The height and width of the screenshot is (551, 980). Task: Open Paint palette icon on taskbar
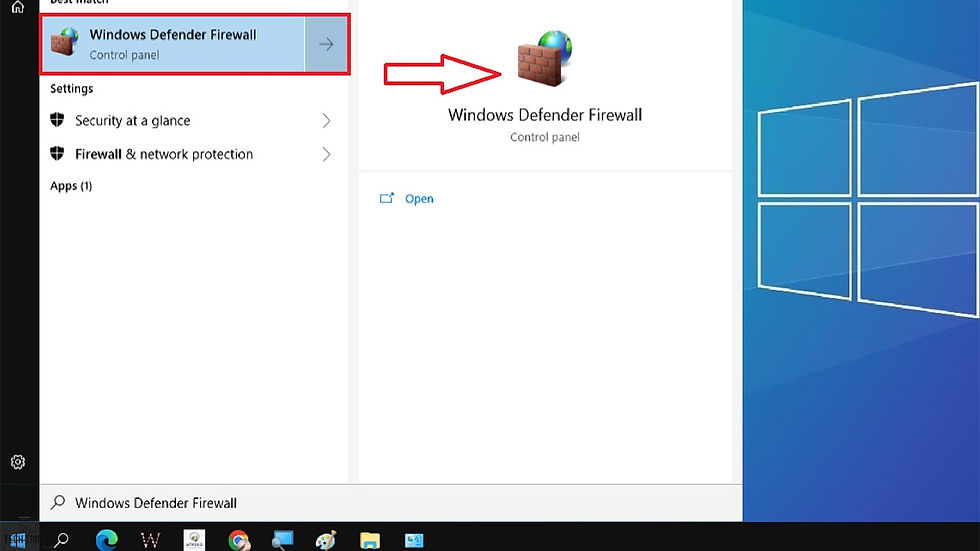coord(326,540)
